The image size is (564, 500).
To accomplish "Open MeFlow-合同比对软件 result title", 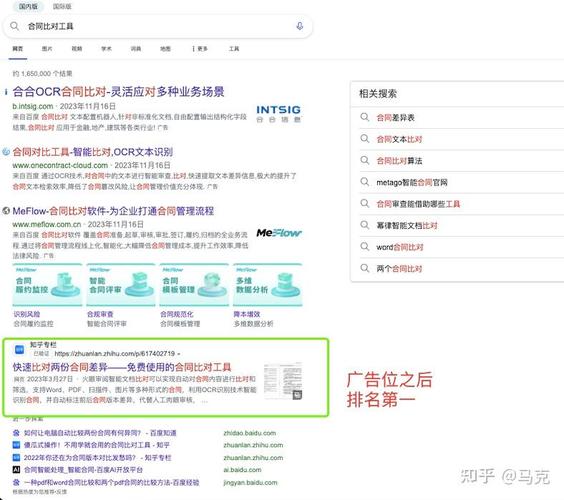I will (x=113, y=211).
